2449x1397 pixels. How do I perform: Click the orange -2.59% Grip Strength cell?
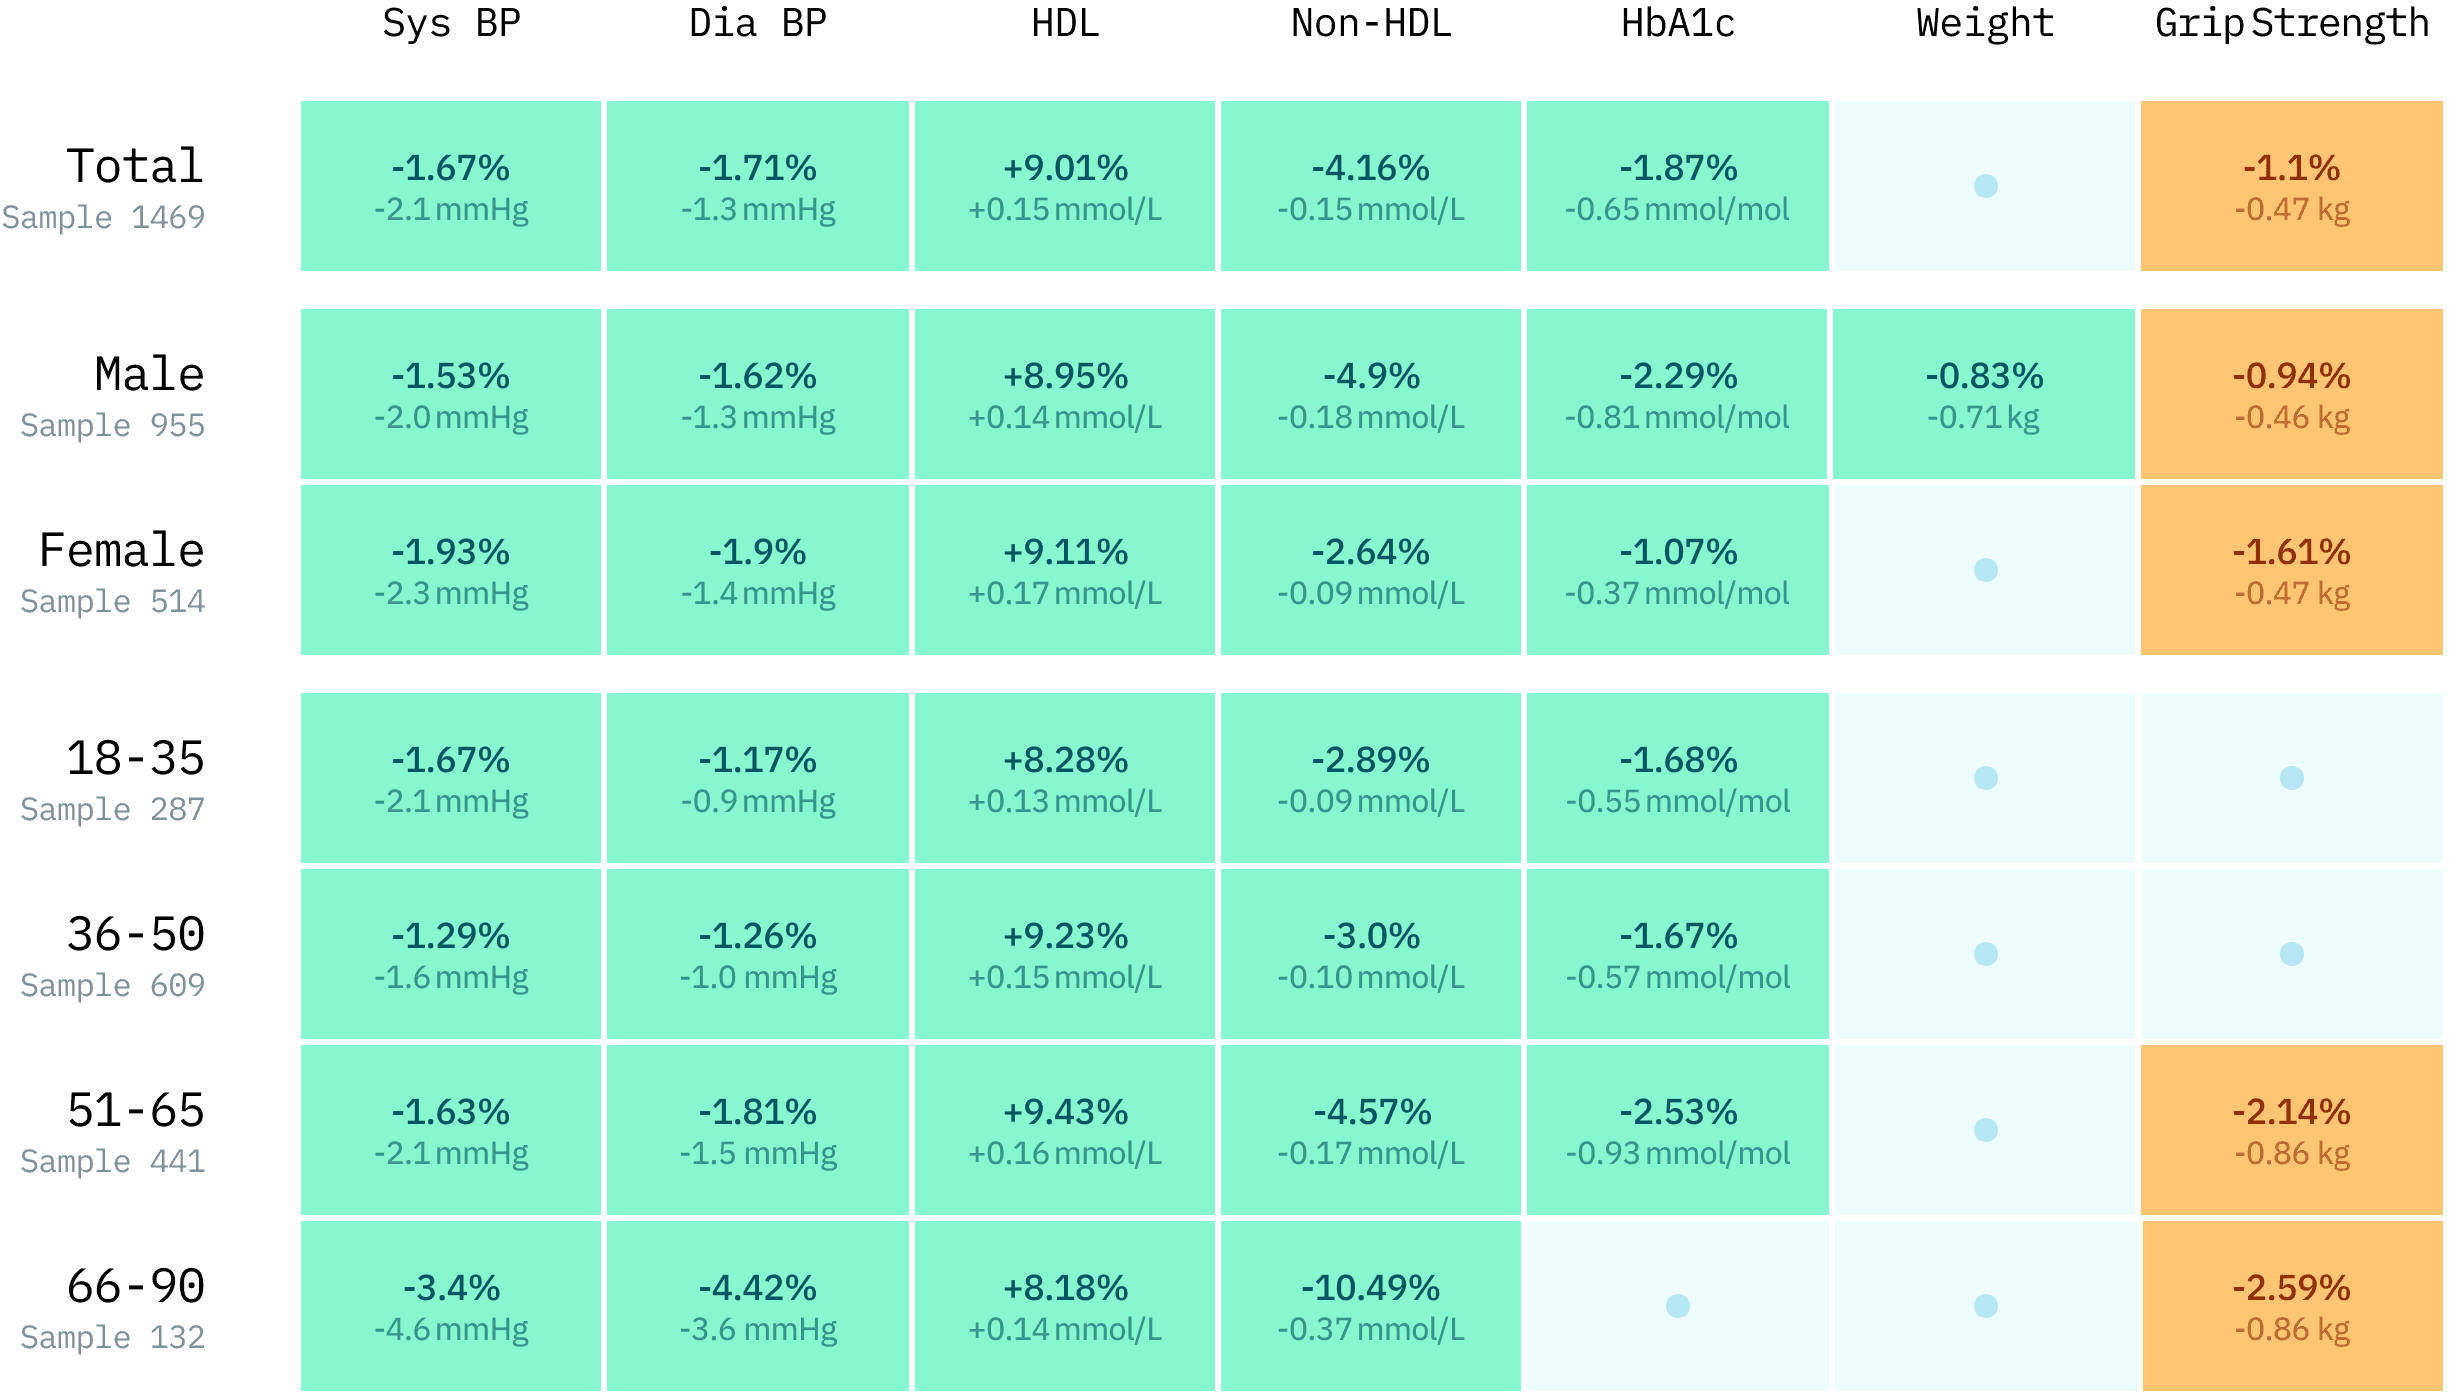[2291, 1306]
